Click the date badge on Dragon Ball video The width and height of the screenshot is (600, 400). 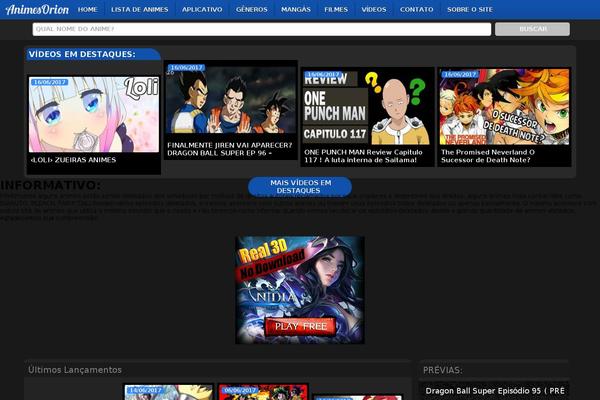click(x=187, y=68)
